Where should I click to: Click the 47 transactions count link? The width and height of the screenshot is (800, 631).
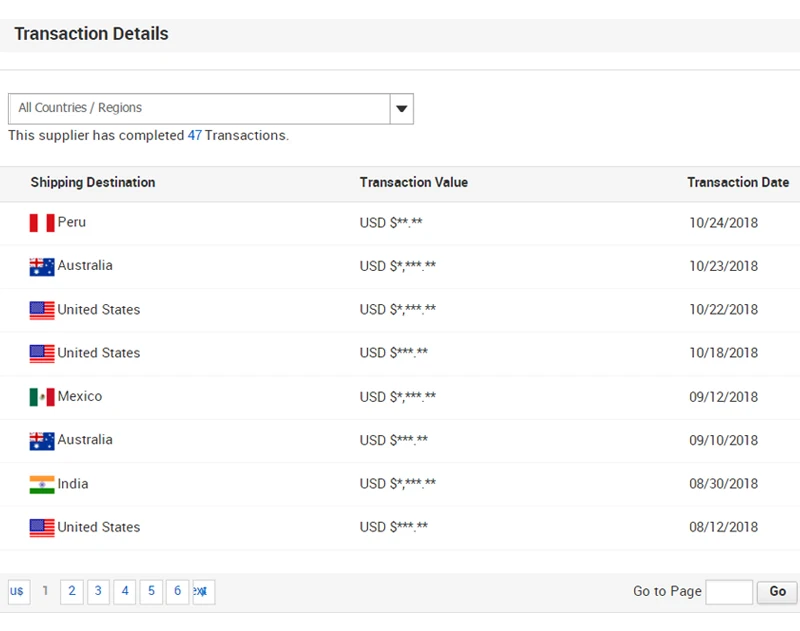pyautogui.click(x=194, y=136)
